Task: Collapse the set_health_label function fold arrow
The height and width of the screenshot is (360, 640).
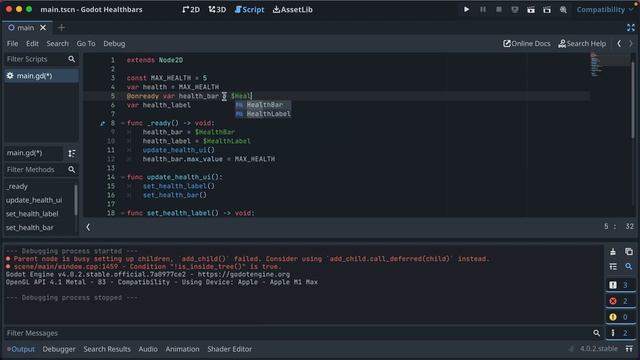Action: [122, 213]
